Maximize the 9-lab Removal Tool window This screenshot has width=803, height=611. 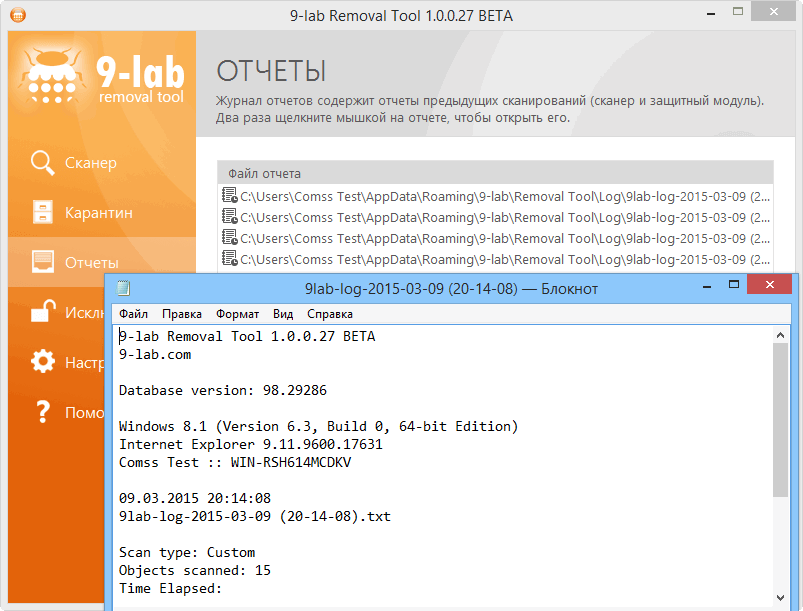tap(738, 11)
